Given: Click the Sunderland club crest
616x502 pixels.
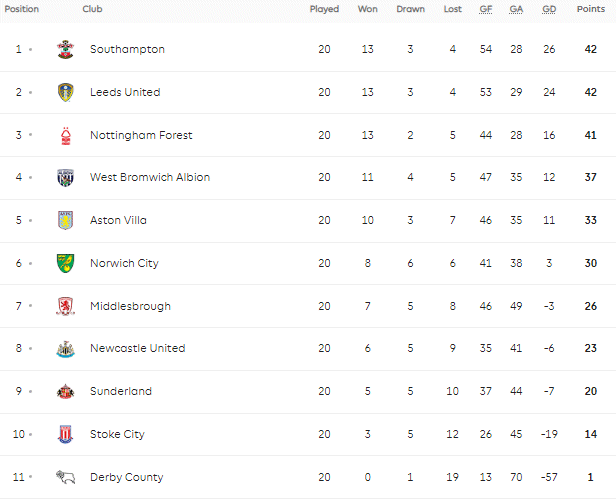Looking at the screenshot, I should [66, 391].
